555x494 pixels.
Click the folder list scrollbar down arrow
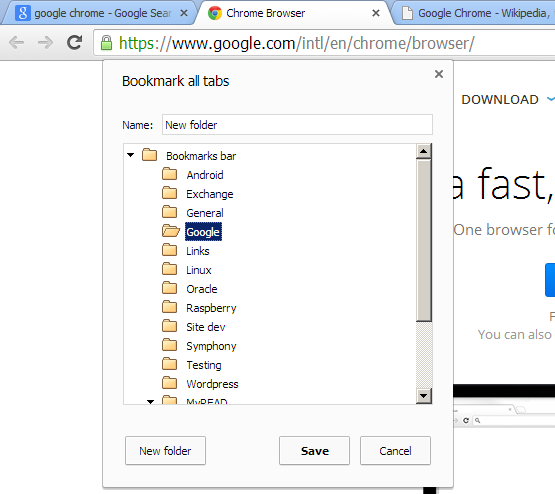pos(424,396)
